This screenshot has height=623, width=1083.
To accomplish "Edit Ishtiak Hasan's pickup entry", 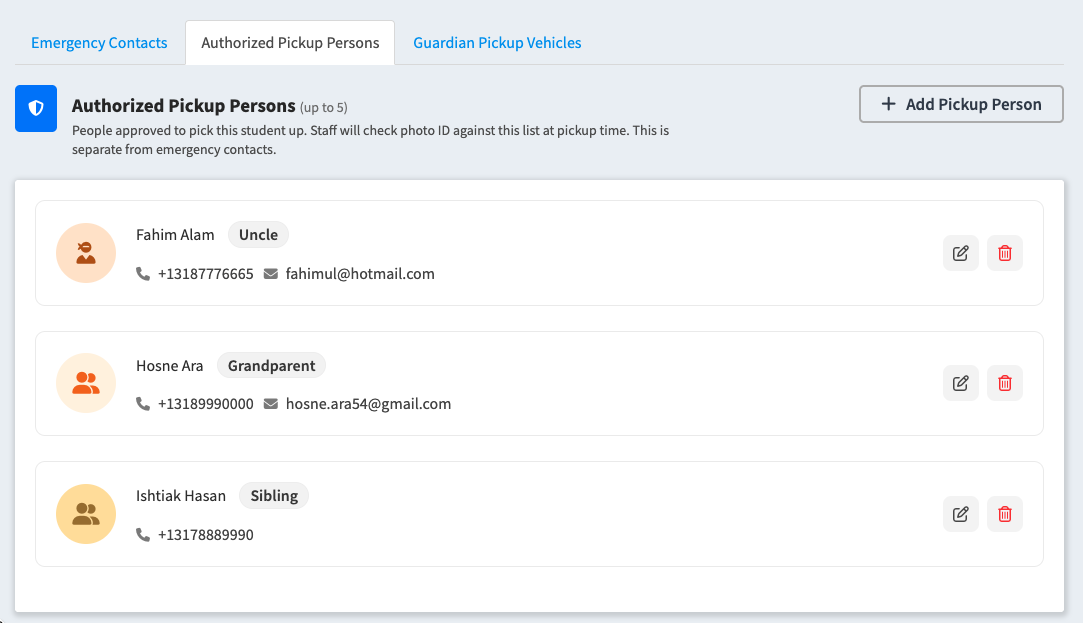I will pyautogui.click(x=961, y=514).
